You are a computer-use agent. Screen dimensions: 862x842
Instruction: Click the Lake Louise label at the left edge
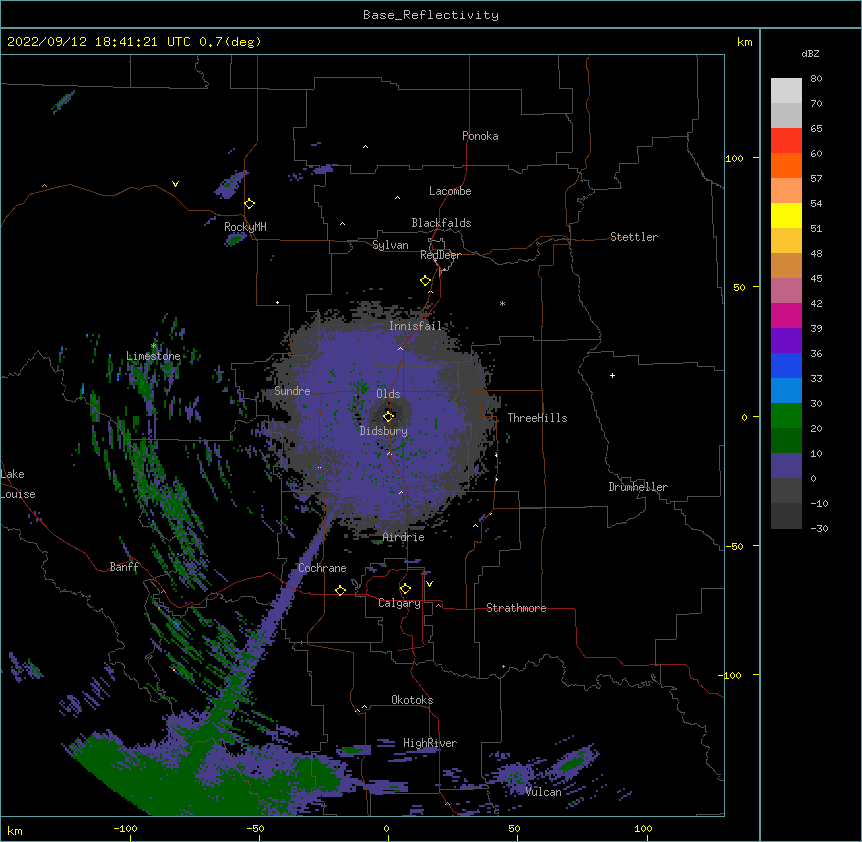[x=18, y=484]
